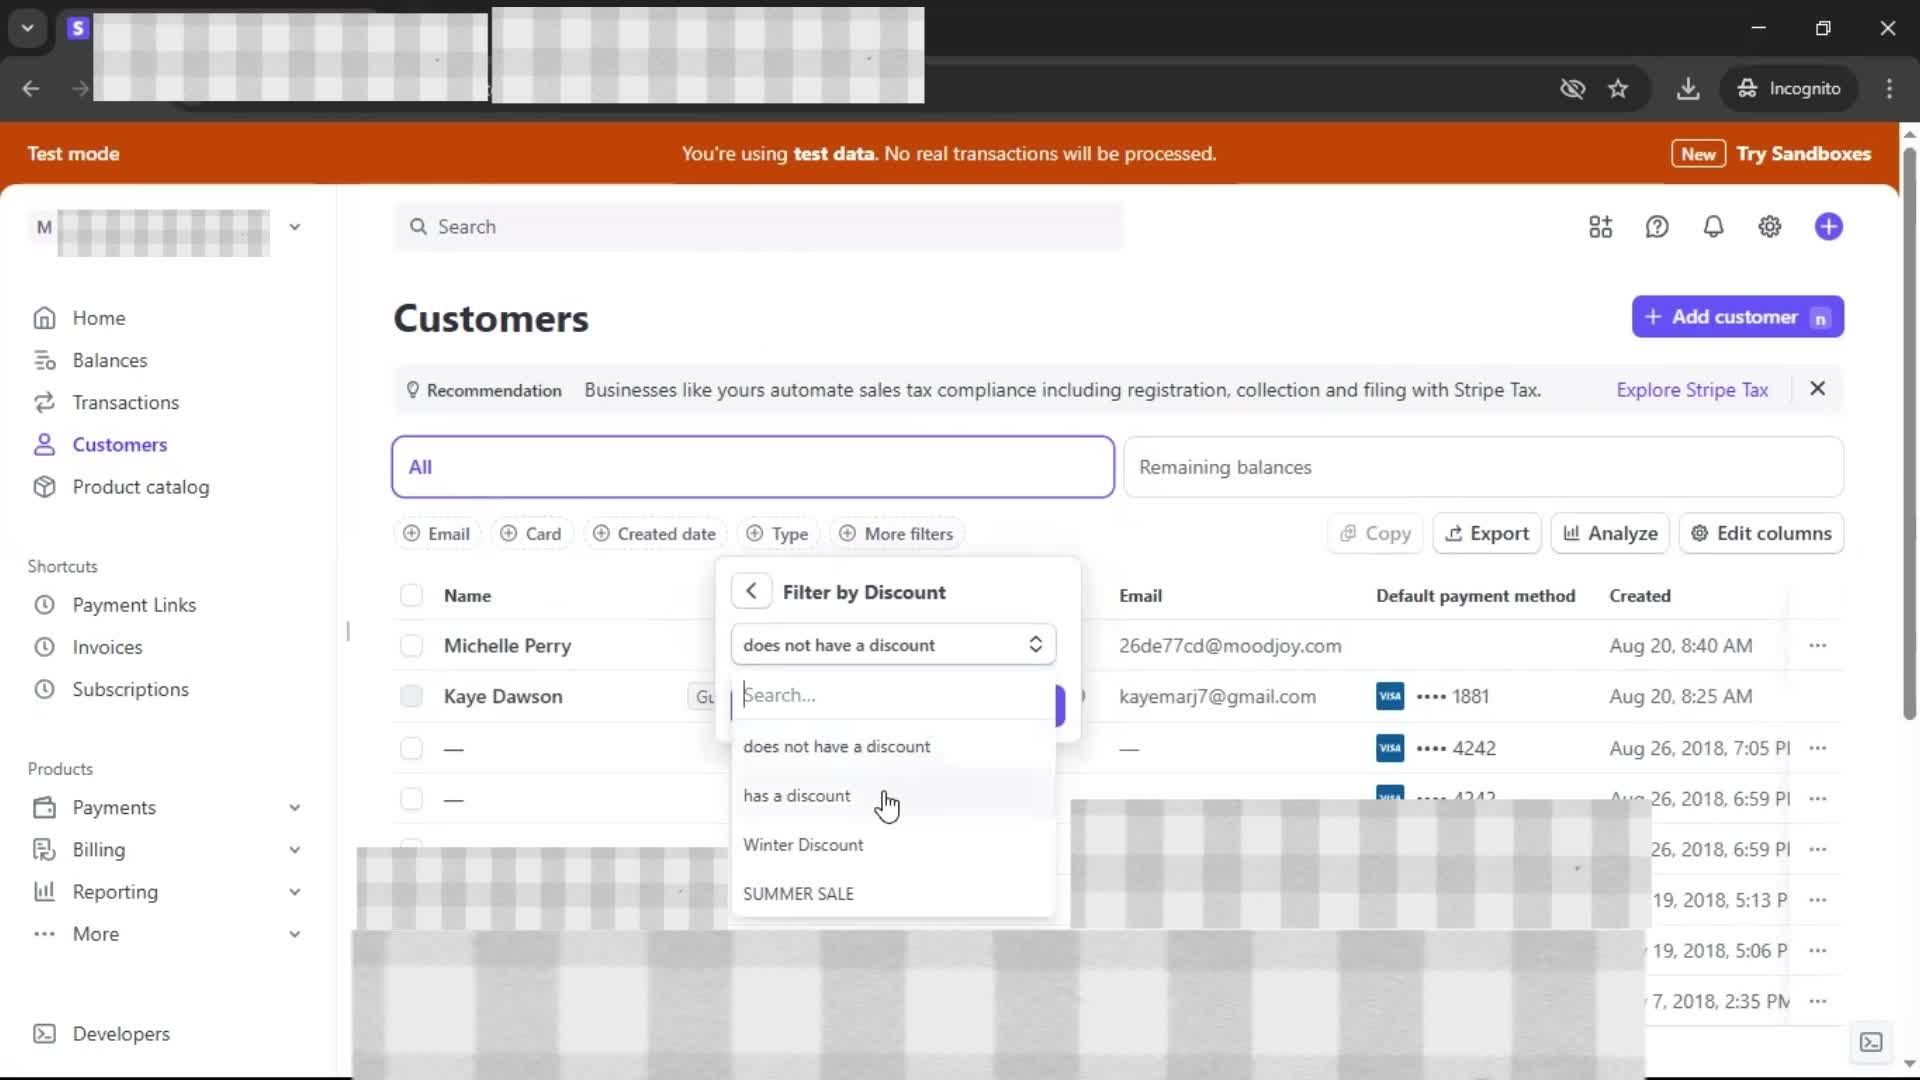The height and width of the screenshot is (1080, 1920).
Task: Open the discount condition dropdown
Action: tap(892, 645)
